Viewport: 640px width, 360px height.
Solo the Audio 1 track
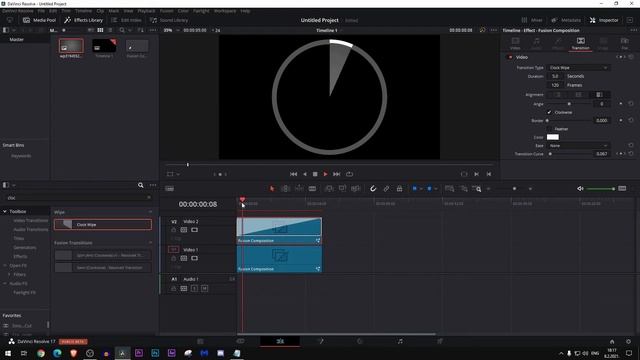(194, 288)
